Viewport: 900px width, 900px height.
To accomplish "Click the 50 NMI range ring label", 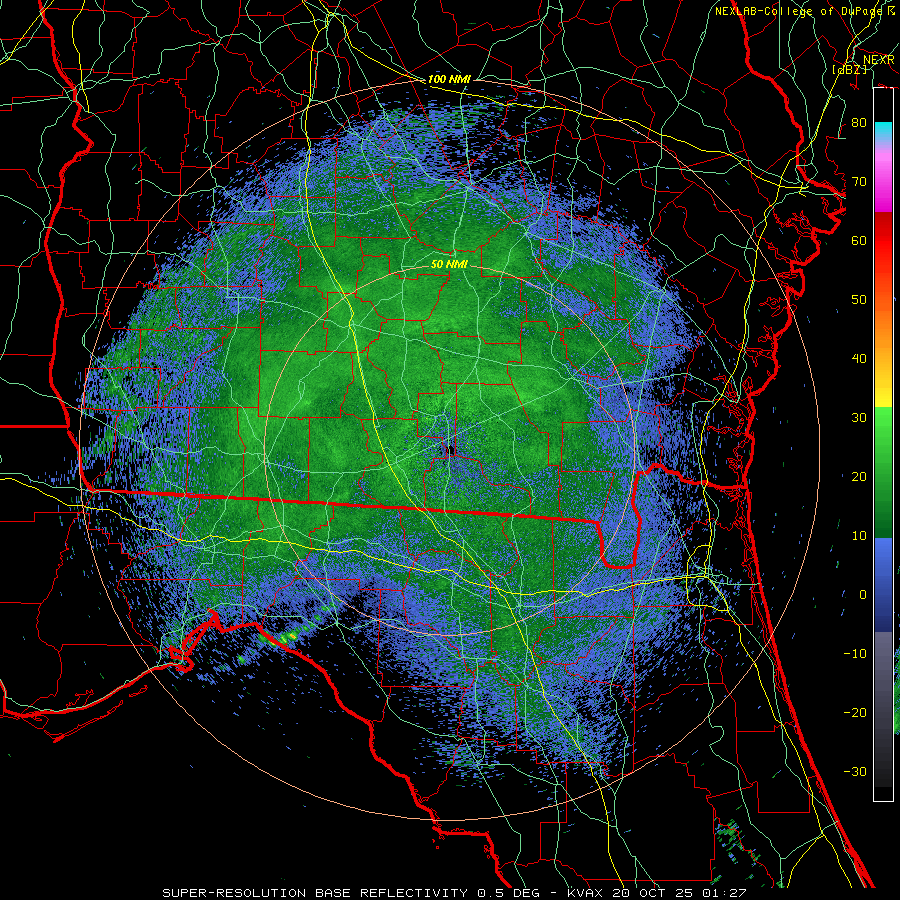I will [449, 265].
